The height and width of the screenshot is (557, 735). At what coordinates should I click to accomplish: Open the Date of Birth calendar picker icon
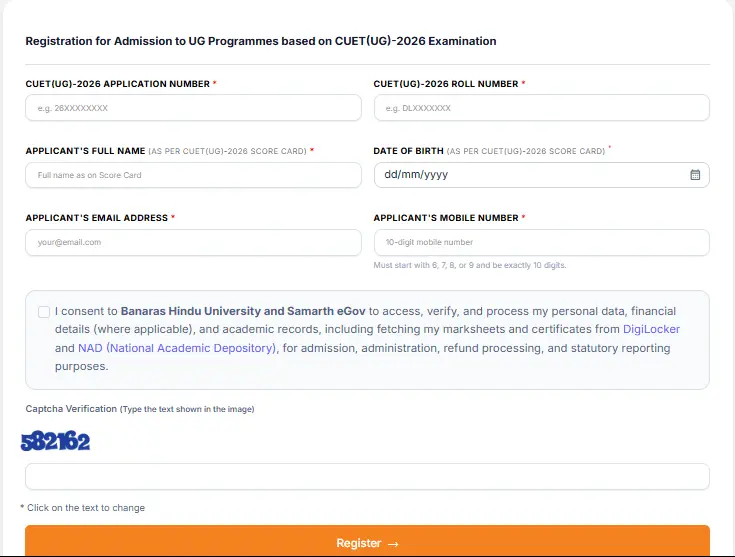click(695, 175)
